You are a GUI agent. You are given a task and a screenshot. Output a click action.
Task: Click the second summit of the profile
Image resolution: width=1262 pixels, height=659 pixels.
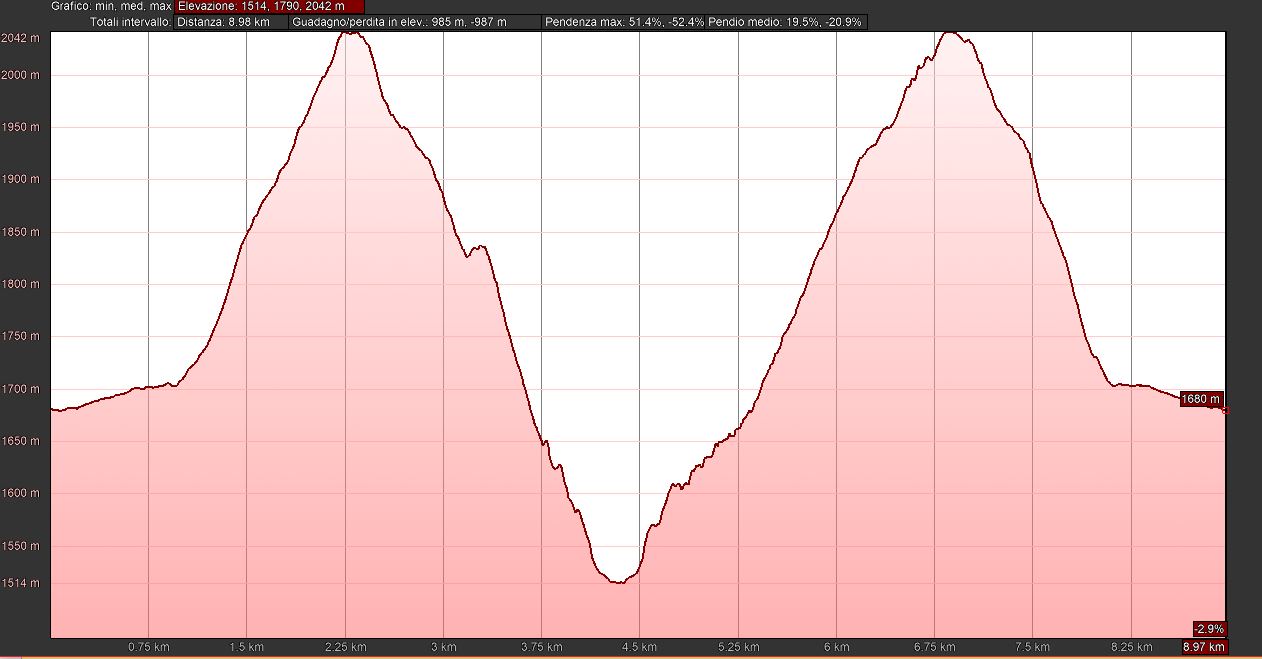[950, 32]
